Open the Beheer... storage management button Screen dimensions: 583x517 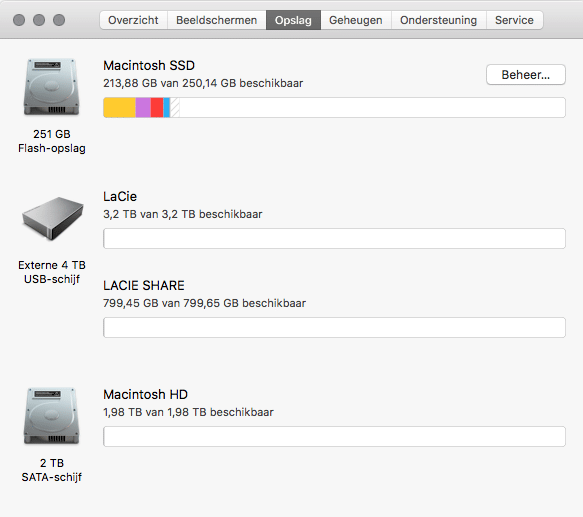pos(526,75)
